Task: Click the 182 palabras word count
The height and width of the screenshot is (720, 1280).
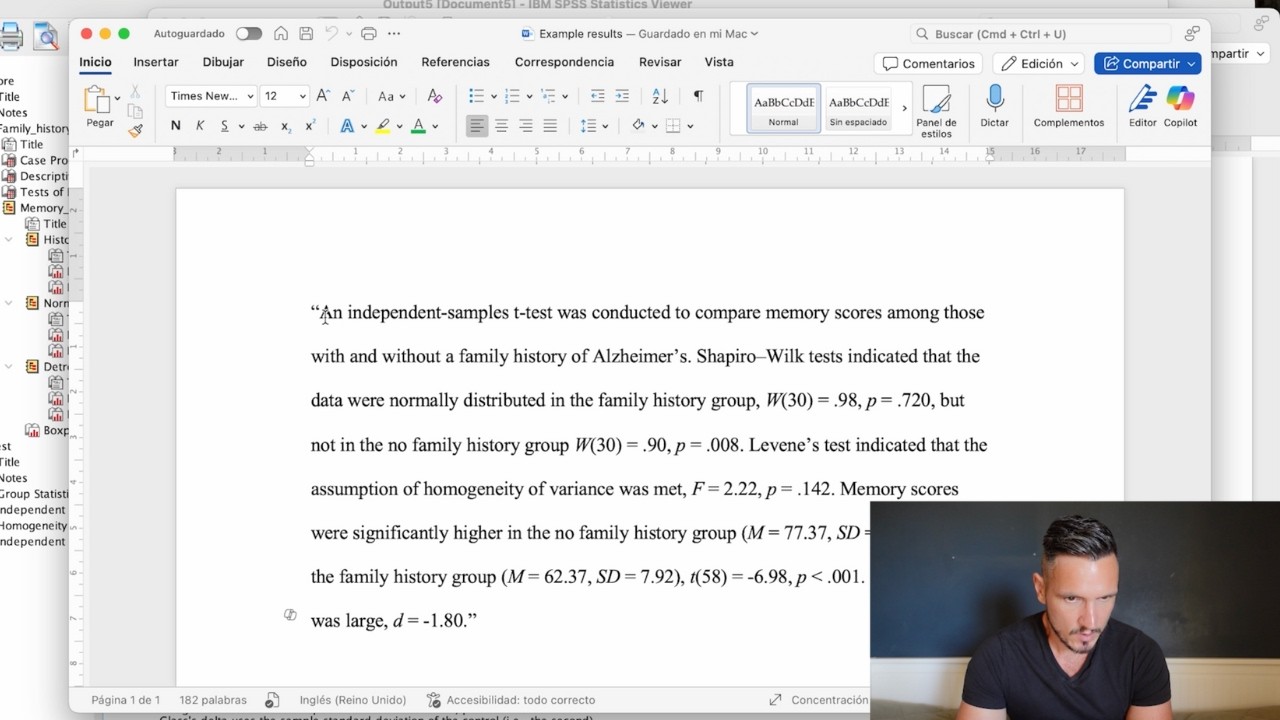Action: coord(213,700)
